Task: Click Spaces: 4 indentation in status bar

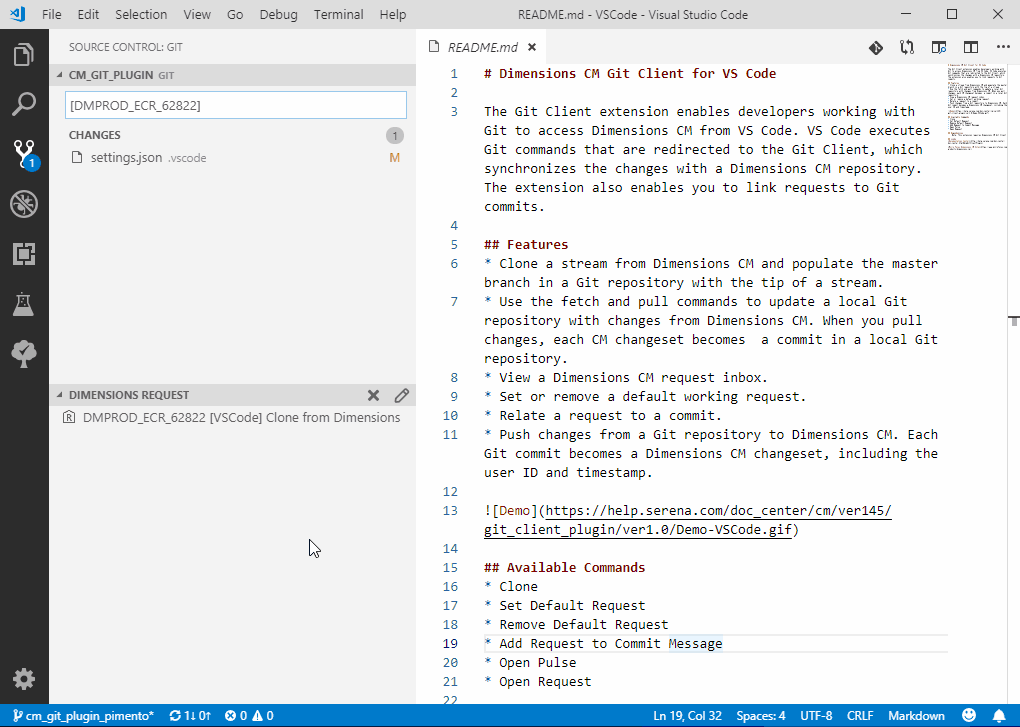Action: 760,716
